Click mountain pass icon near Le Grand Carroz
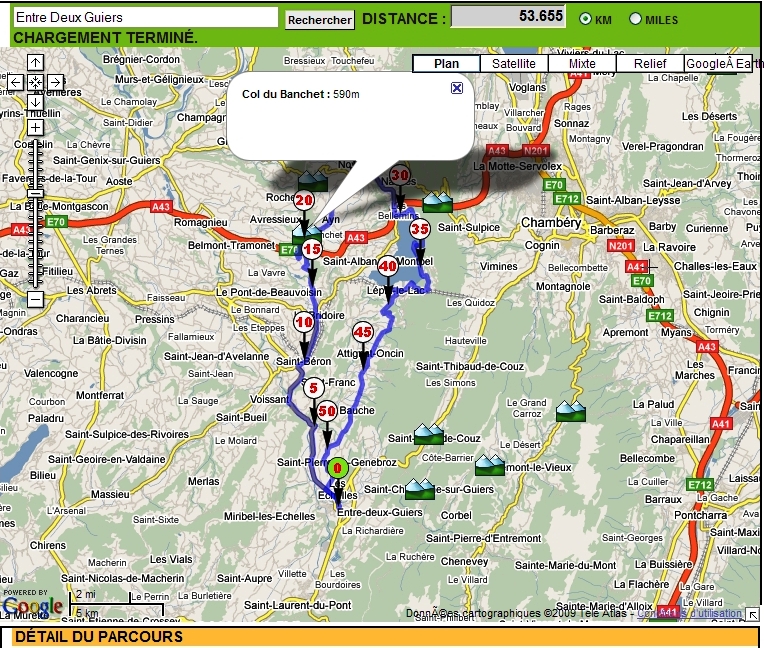 click(571, 411)
